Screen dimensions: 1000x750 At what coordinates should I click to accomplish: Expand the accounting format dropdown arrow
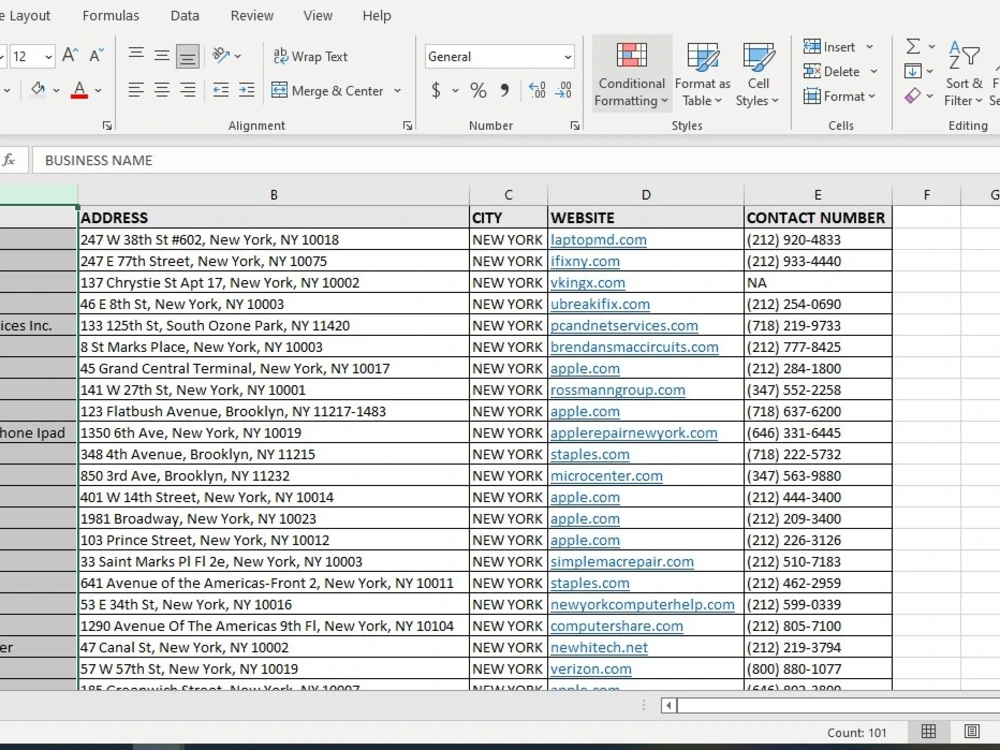[455, 91]
